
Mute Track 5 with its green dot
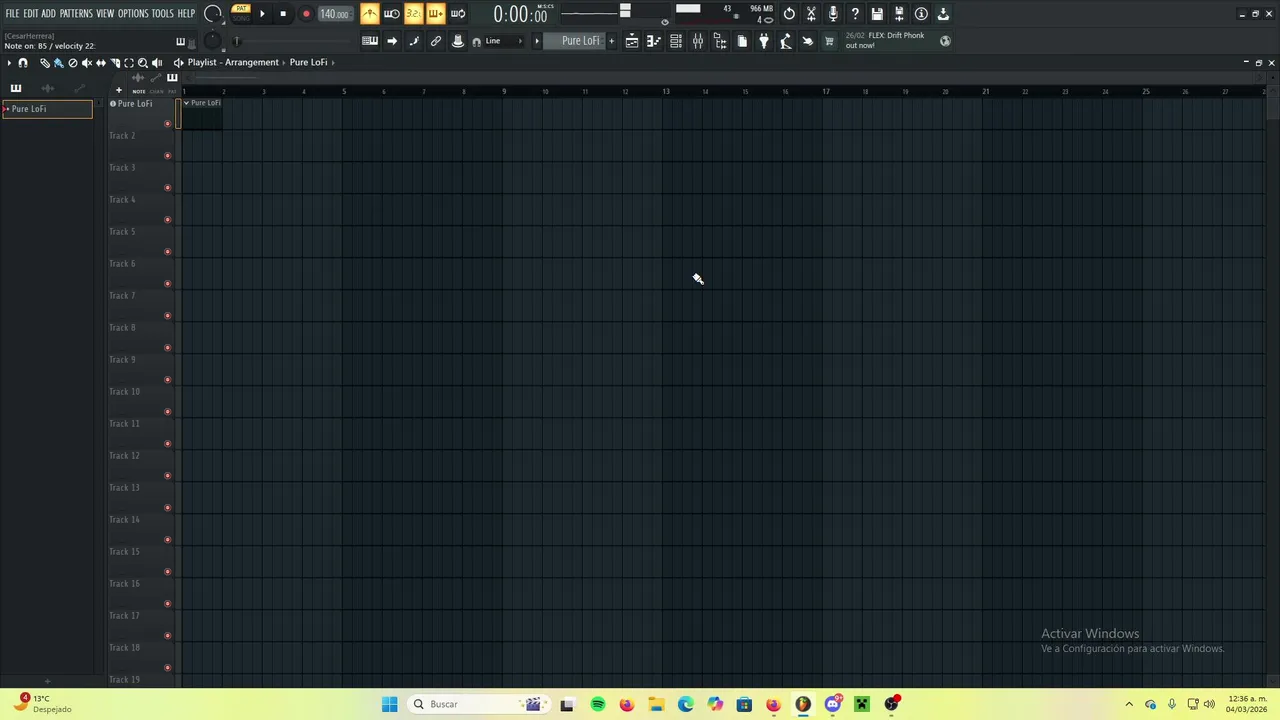(167, 252)
